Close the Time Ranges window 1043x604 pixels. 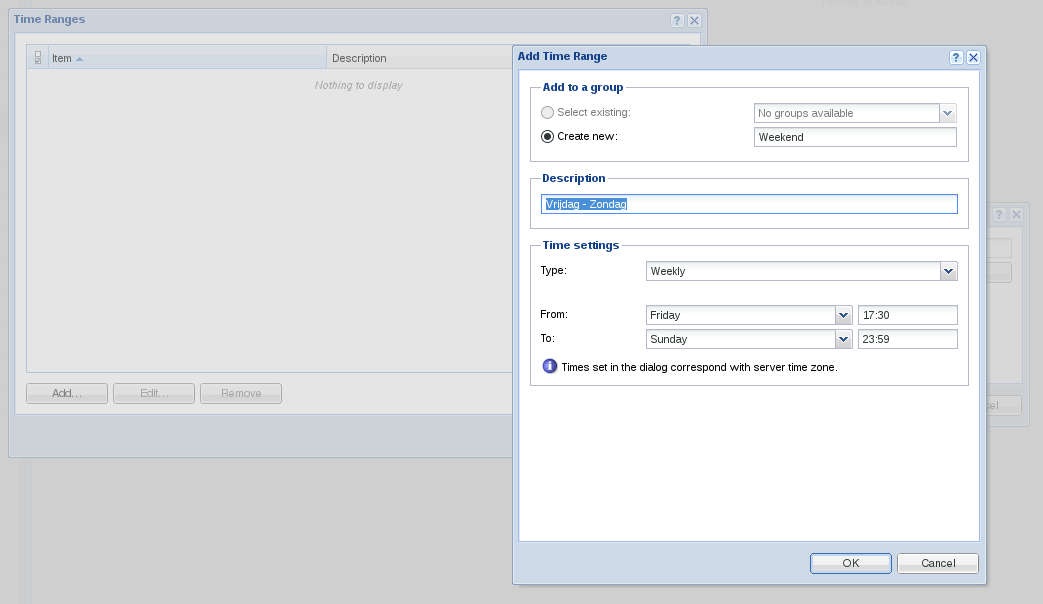(x=694, y=20)
